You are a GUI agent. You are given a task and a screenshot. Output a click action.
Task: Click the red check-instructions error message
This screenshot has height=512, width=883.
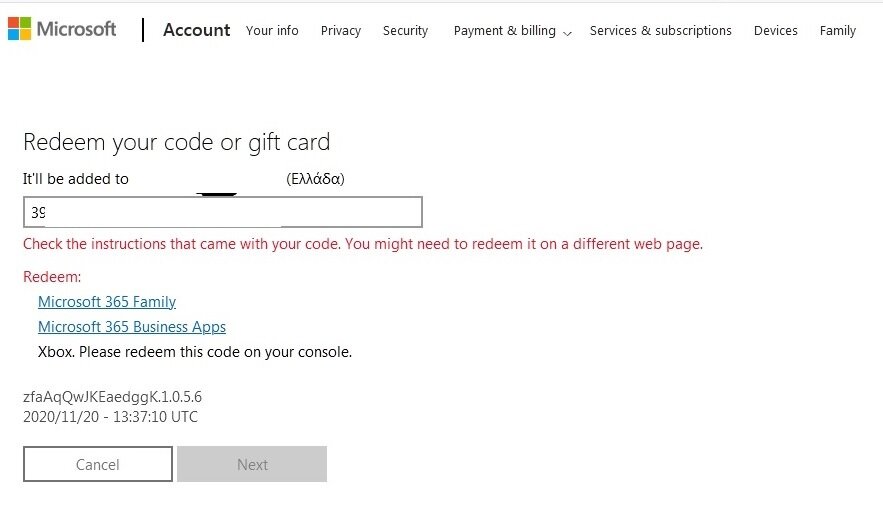tap(362, 244)
